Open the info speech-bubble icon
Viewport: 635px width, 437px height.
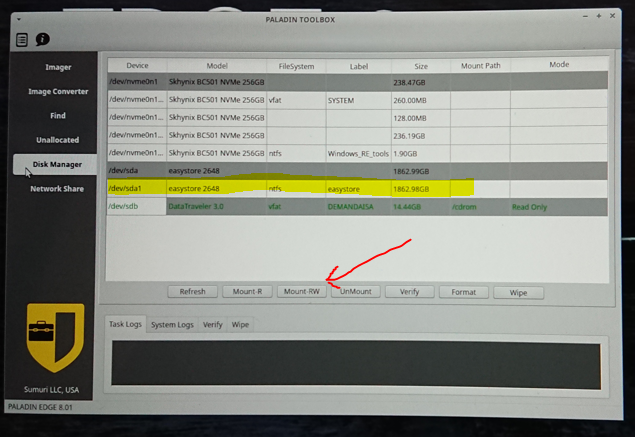(43, 39)
